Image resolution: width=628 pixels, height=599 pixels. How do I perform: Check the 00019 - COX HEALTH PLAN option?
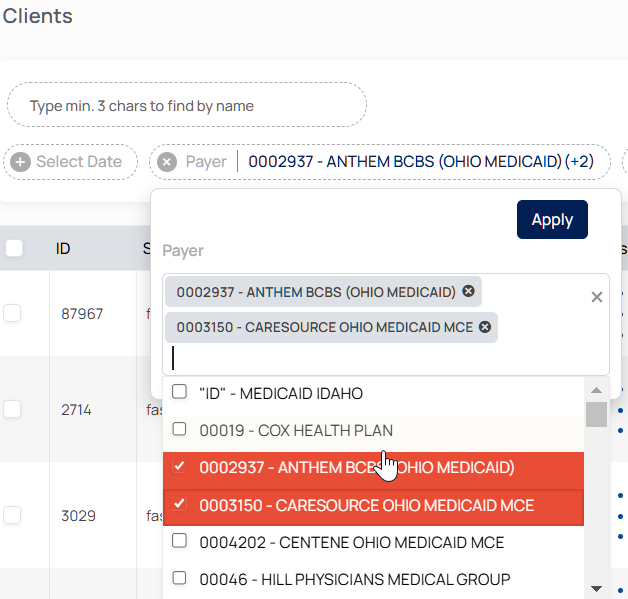180,430
